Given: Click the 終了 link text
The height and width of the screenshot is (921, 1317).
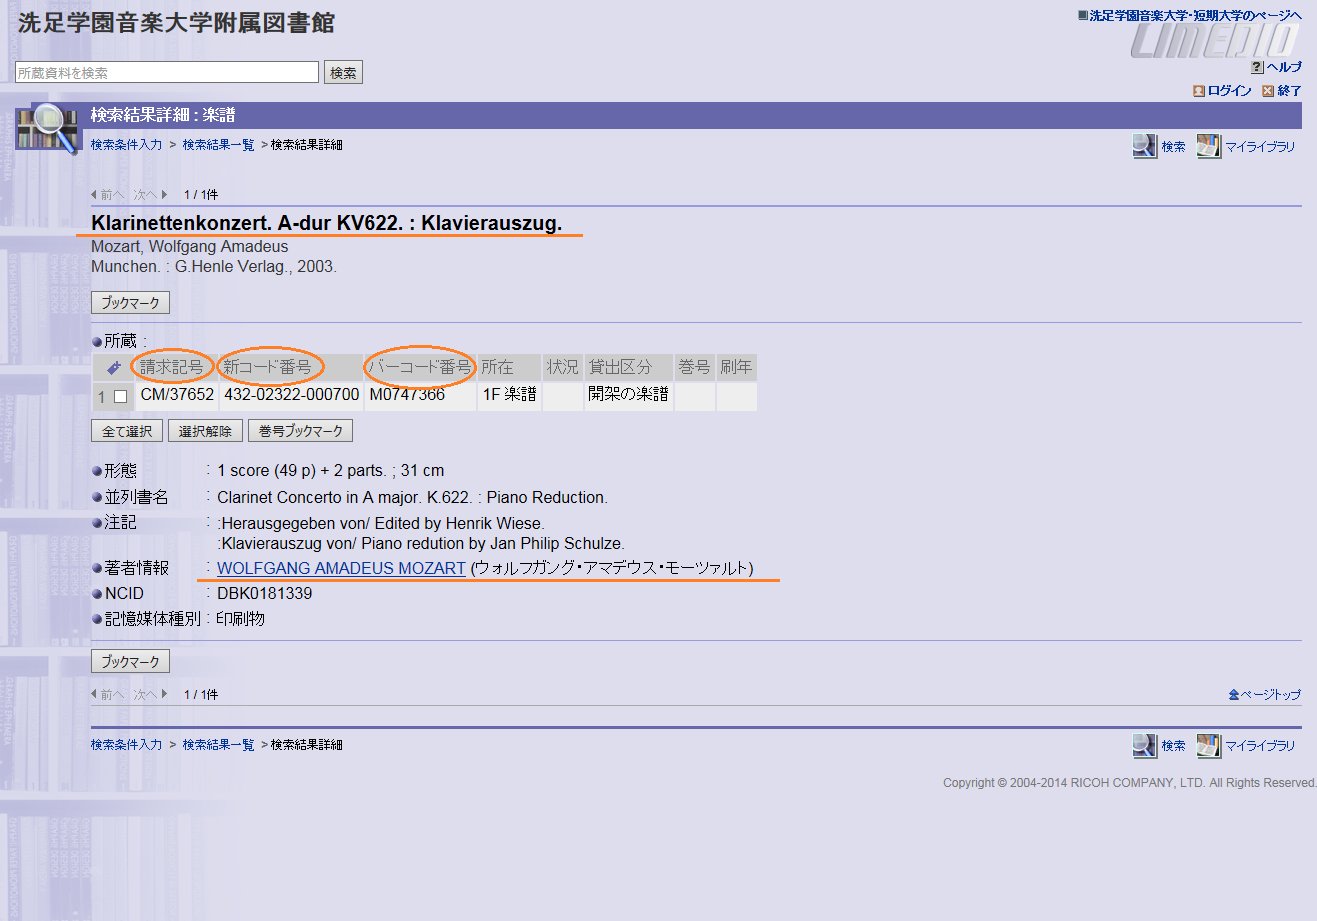Looking at the screenshot, I should (1289, 91).
